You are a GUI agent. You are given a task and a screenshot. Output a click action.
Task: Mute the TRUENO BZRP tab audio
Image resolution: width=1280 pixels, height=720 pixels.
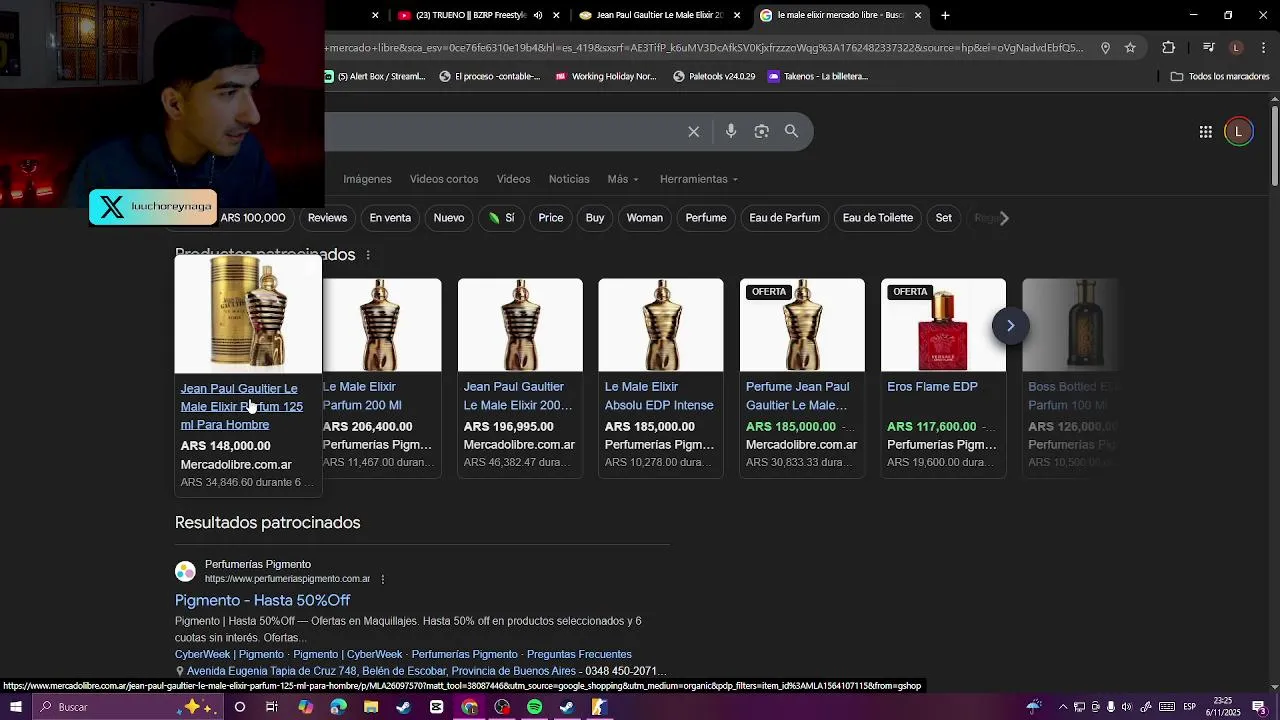coord(538,15)
